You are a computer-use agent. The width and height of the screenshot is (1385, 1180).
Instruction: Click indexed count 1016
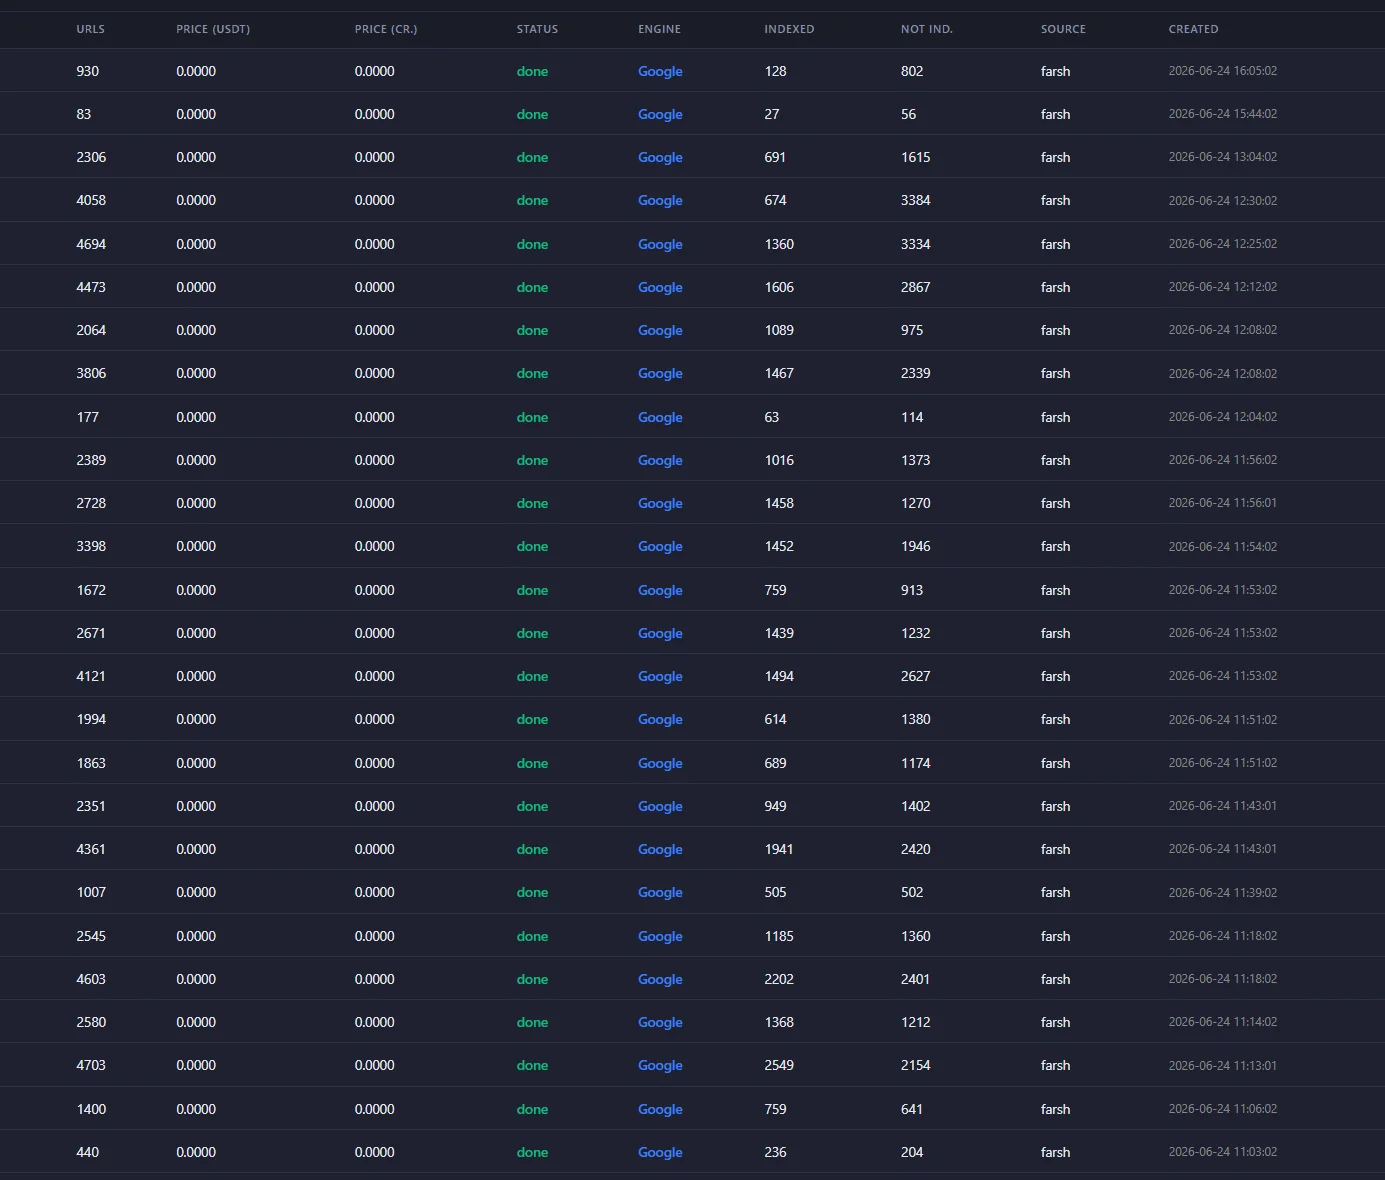pos(779,460)
